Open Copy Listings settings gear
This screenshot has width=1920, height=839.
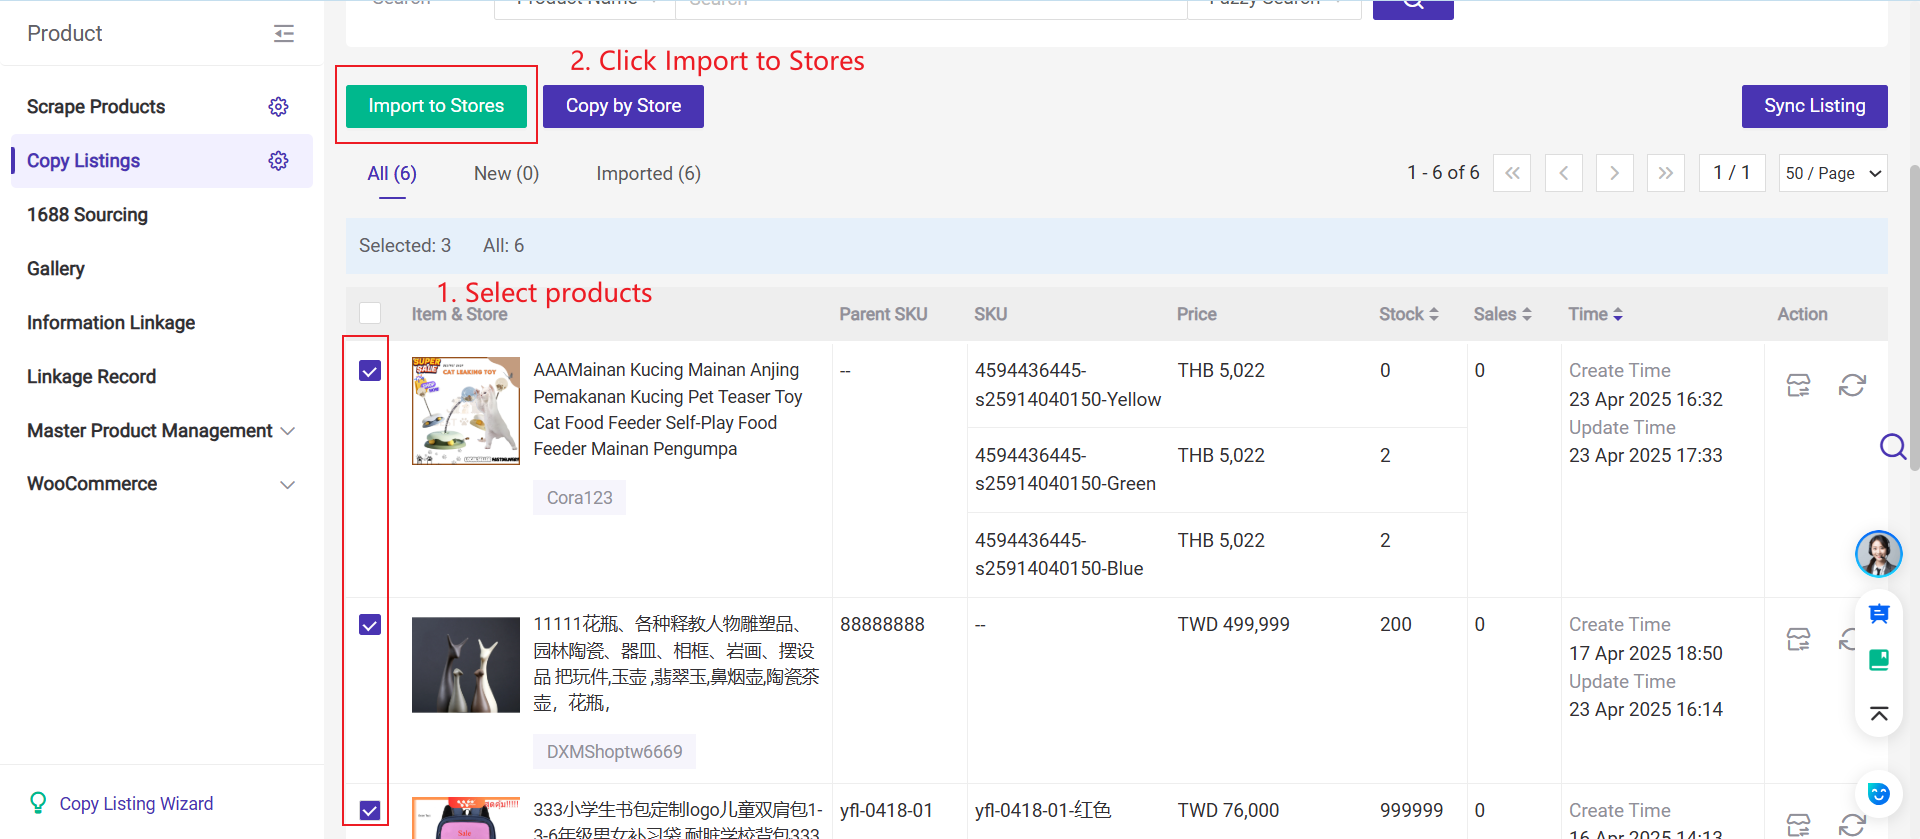click(278, 161)
